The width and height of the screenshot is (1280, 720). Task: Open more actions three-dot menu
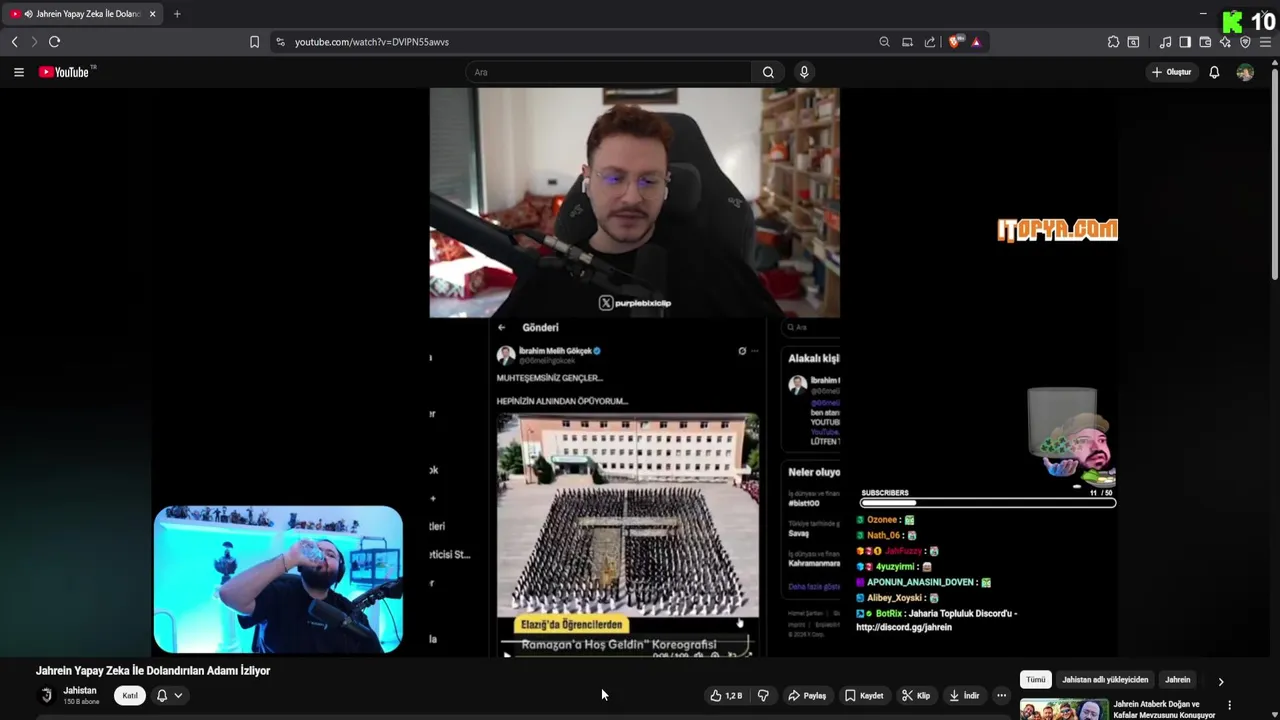1001,695
